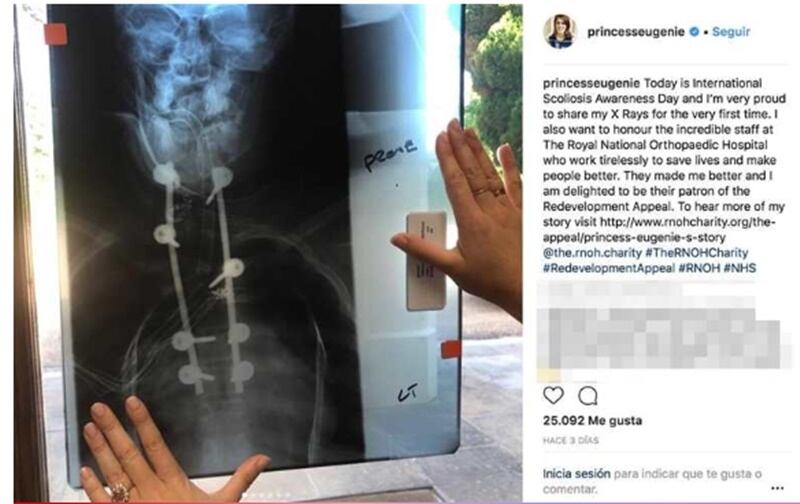Open the #NHS hashtag
The image size is (800, 504).
click(740, 268)
